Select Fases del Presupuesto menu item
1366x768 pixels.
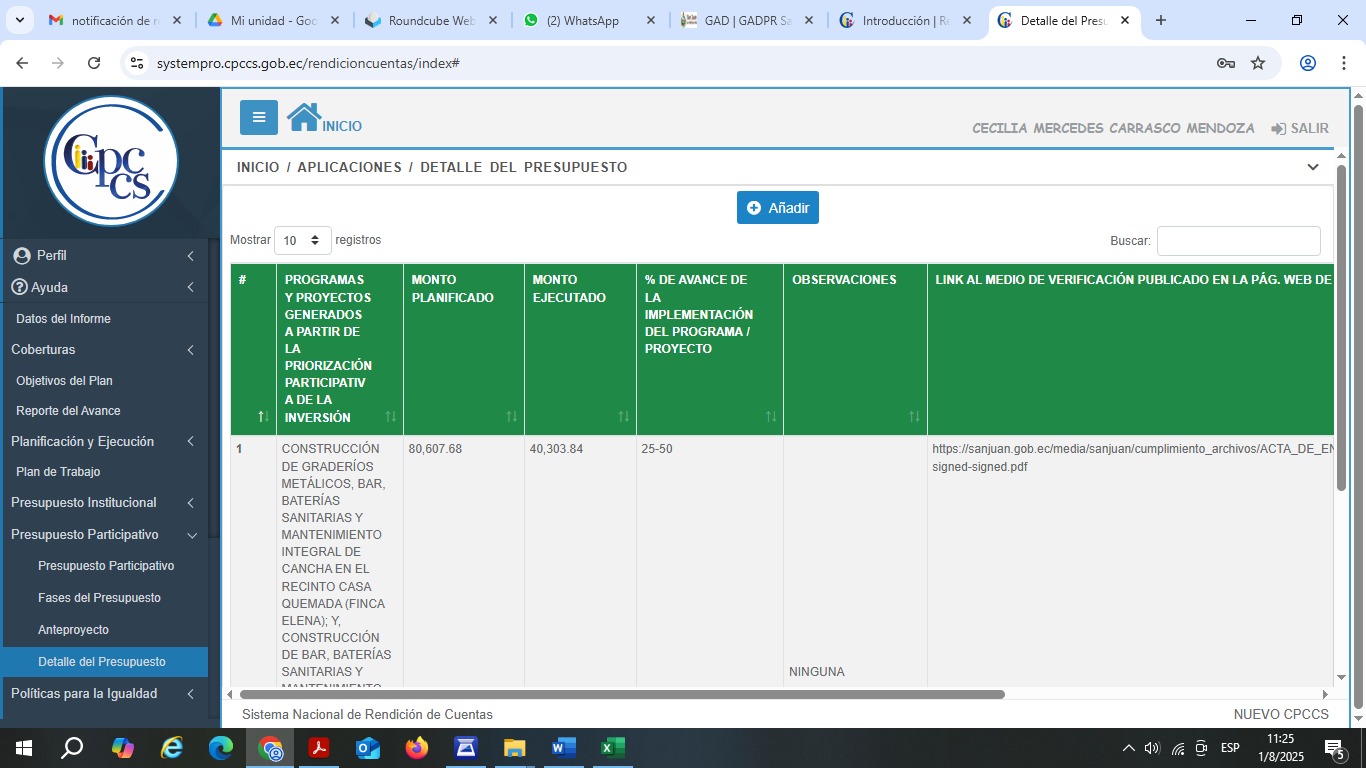pos(99,598)
